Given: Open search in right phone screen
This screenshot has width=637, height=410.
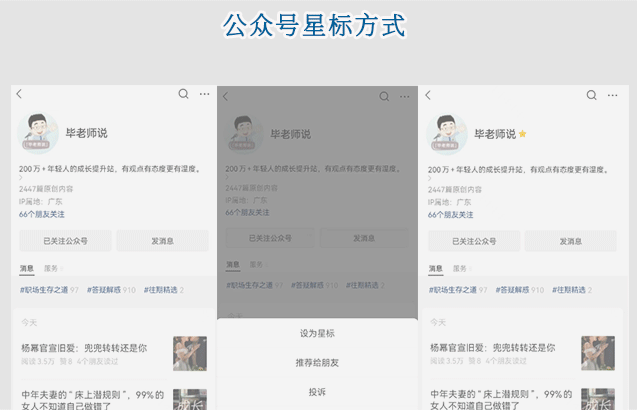Looking at the screenshot, I should coord(592,95).
